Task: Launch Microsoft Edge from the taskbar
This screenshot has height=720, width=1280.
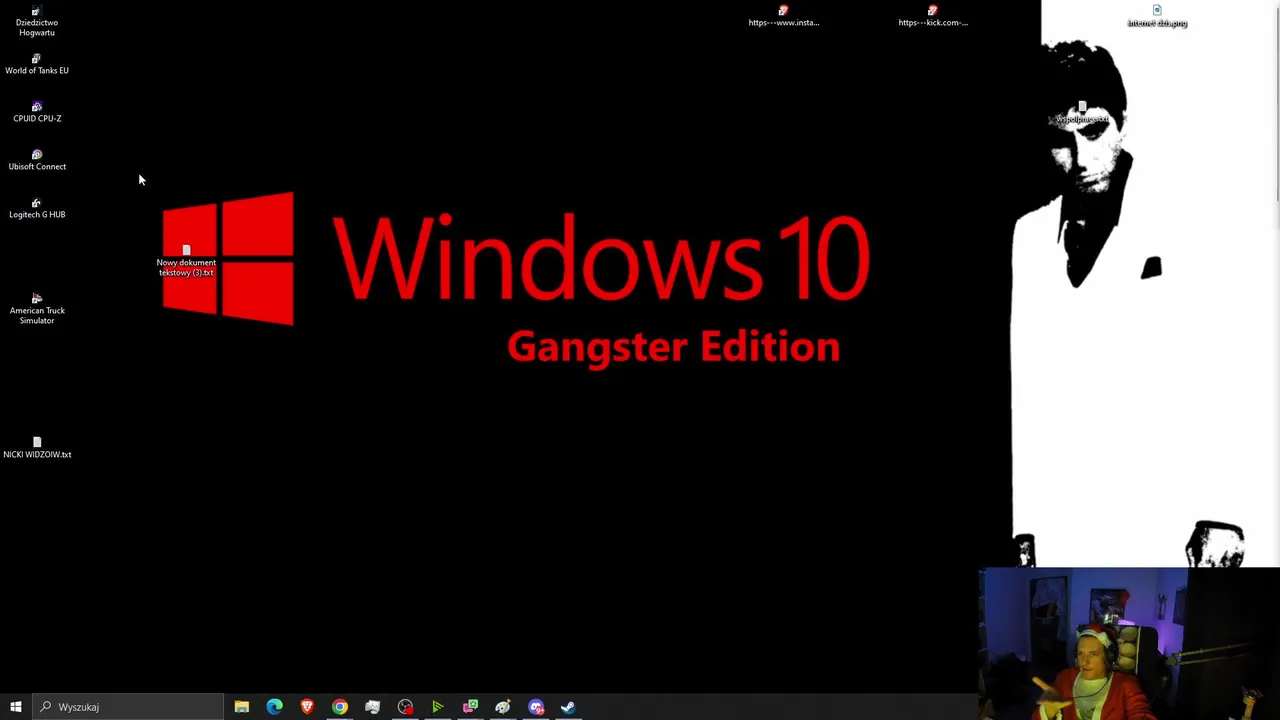Action: pyautogui.click(x=274, y=707)
